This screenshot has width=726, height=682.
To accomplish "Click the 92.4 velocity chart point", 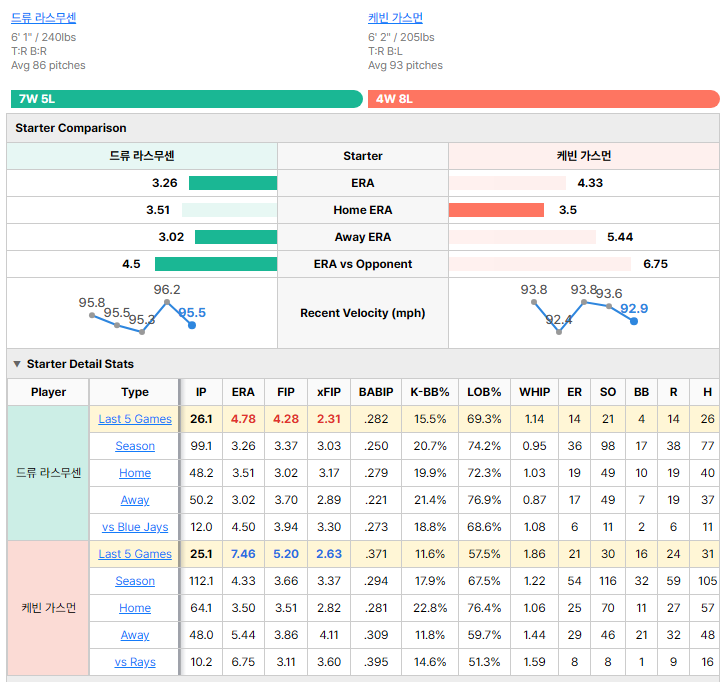I will point(559,332).
